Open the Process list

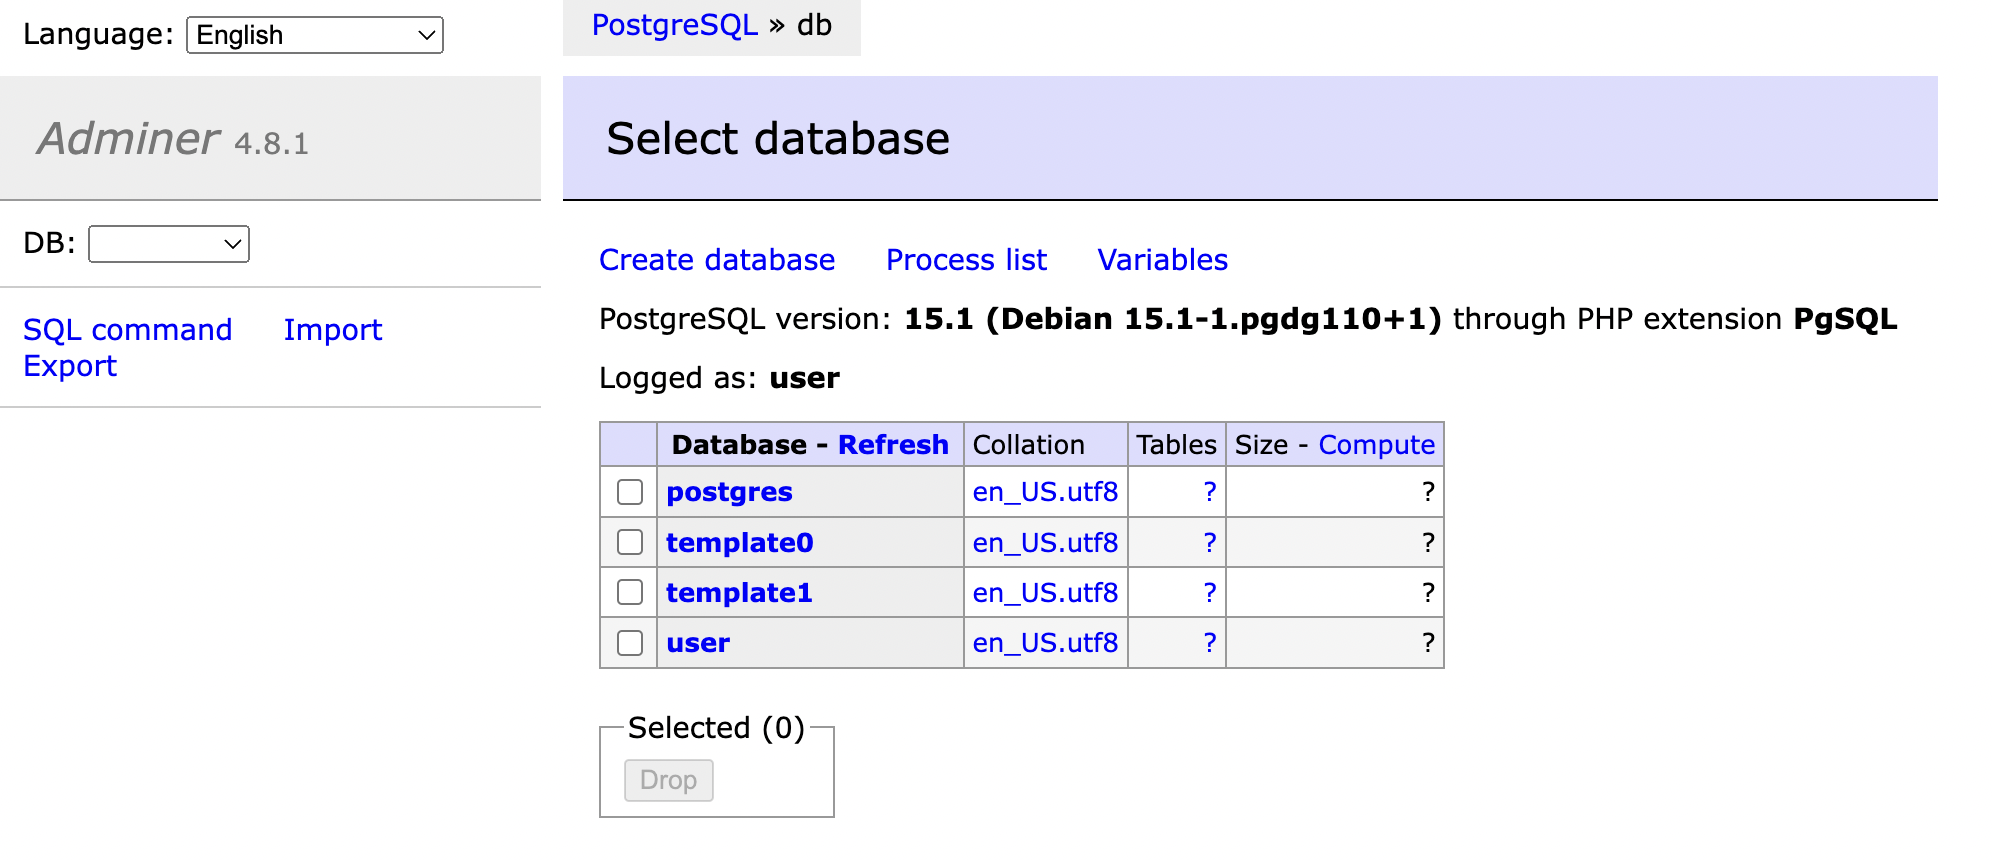pyautogui.click(x=966, y=260)
